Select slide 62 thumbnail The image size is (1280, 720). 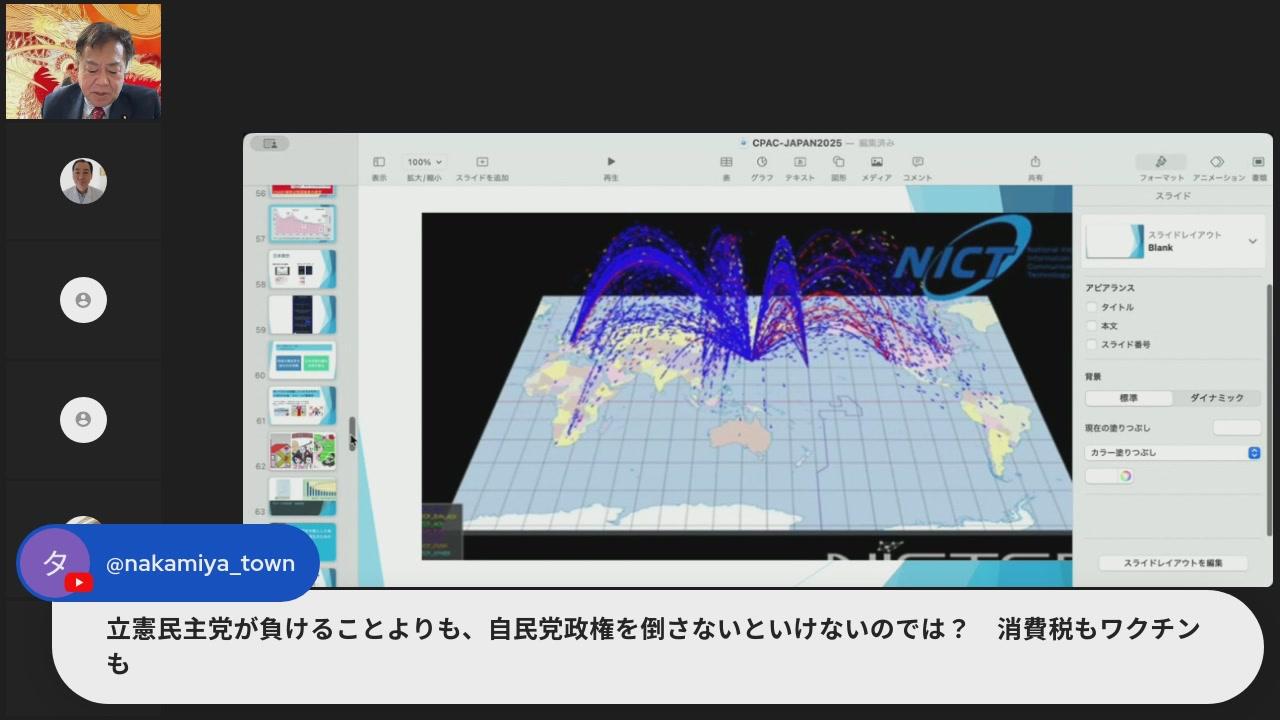point(303,451)
